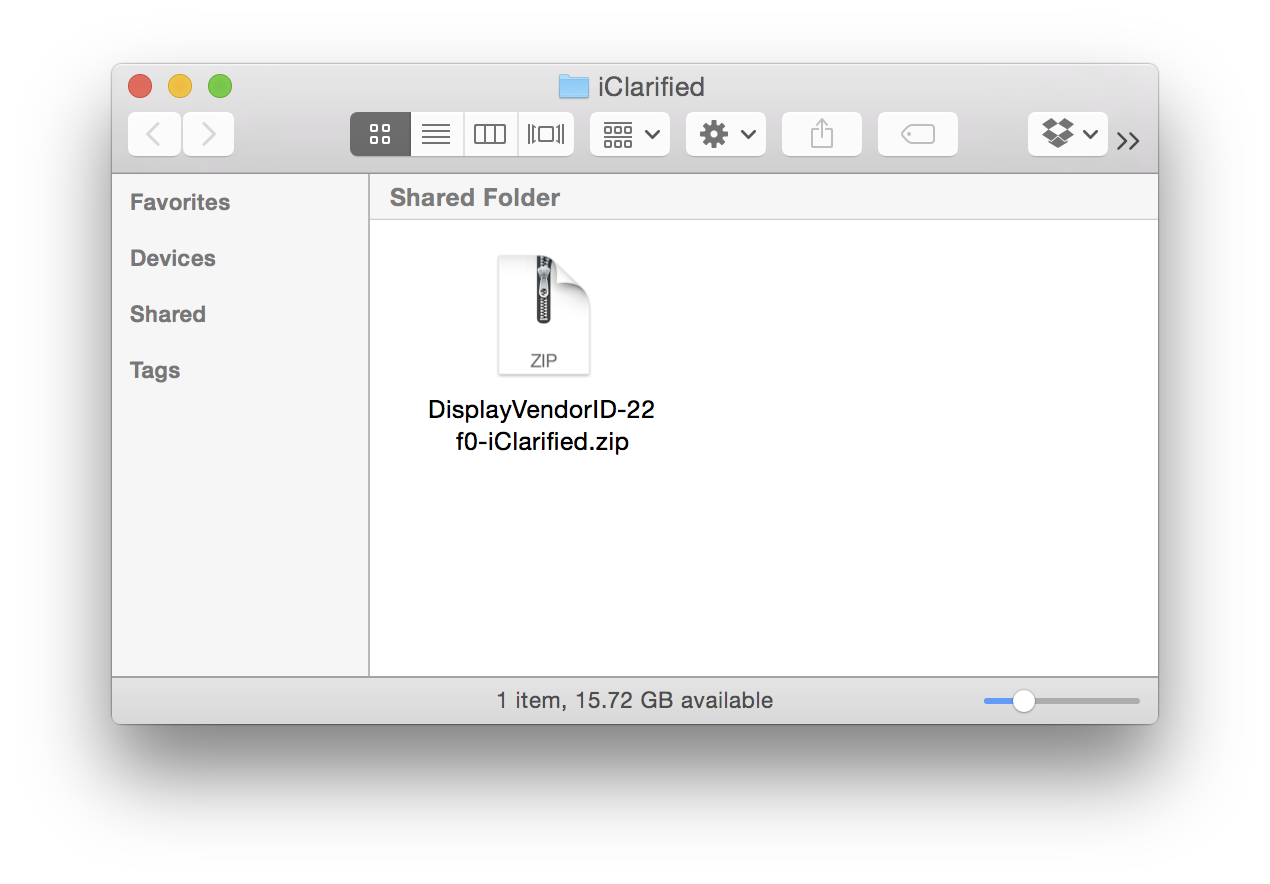Click the Edit Tags toolbar button
1270x884 pixels.
(x=918, y=134)
